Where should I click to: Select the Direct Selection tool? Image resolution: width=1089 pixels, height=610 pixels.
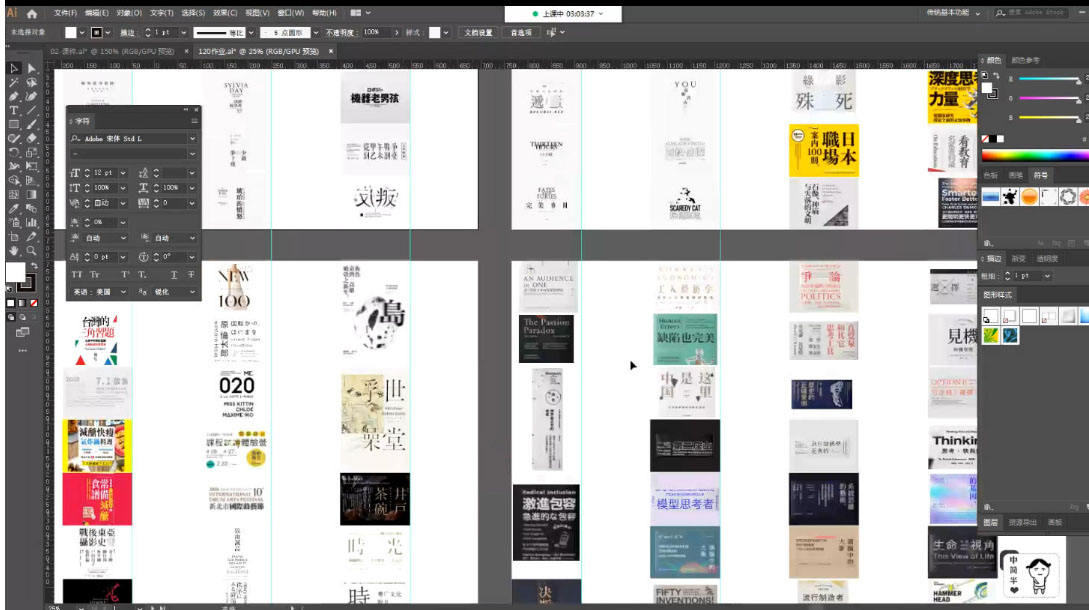tap(31, 68)
